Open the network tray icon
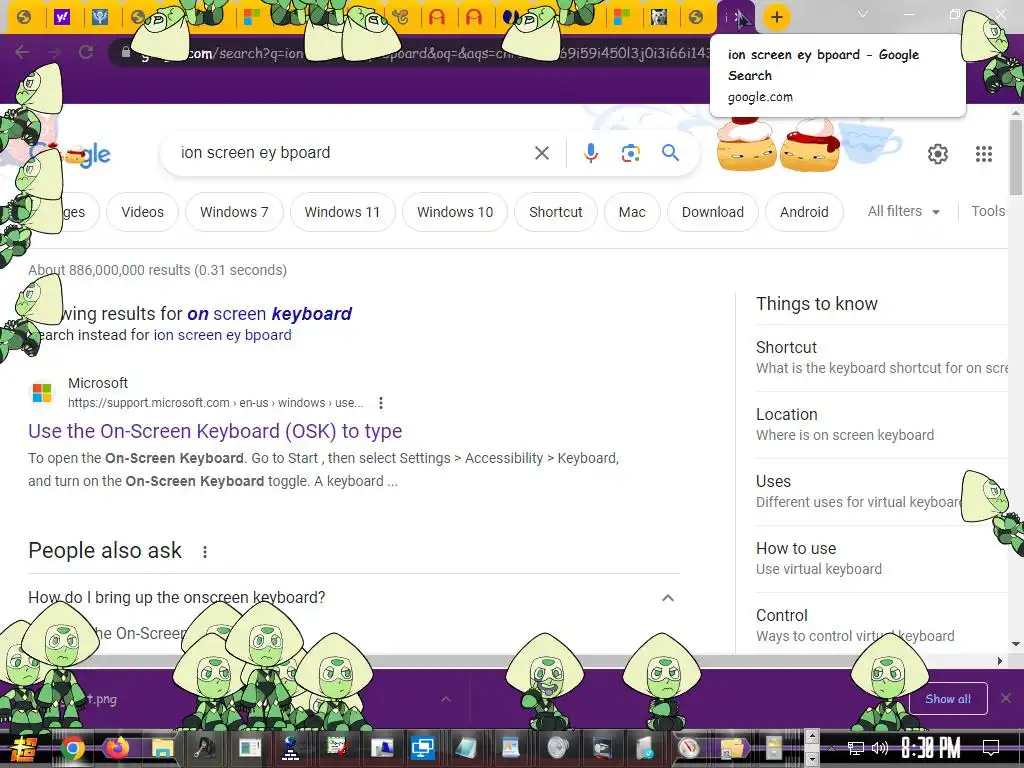The width and height of the screenshot is (1024, 768). pyautogui.click(x=856, y=748)
